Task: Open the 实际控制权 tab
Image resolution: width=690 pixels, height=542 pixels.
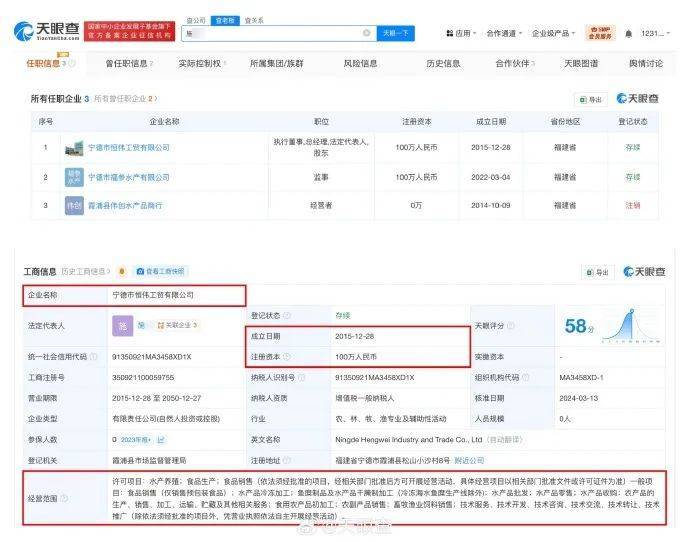Action: pos(202,64)
